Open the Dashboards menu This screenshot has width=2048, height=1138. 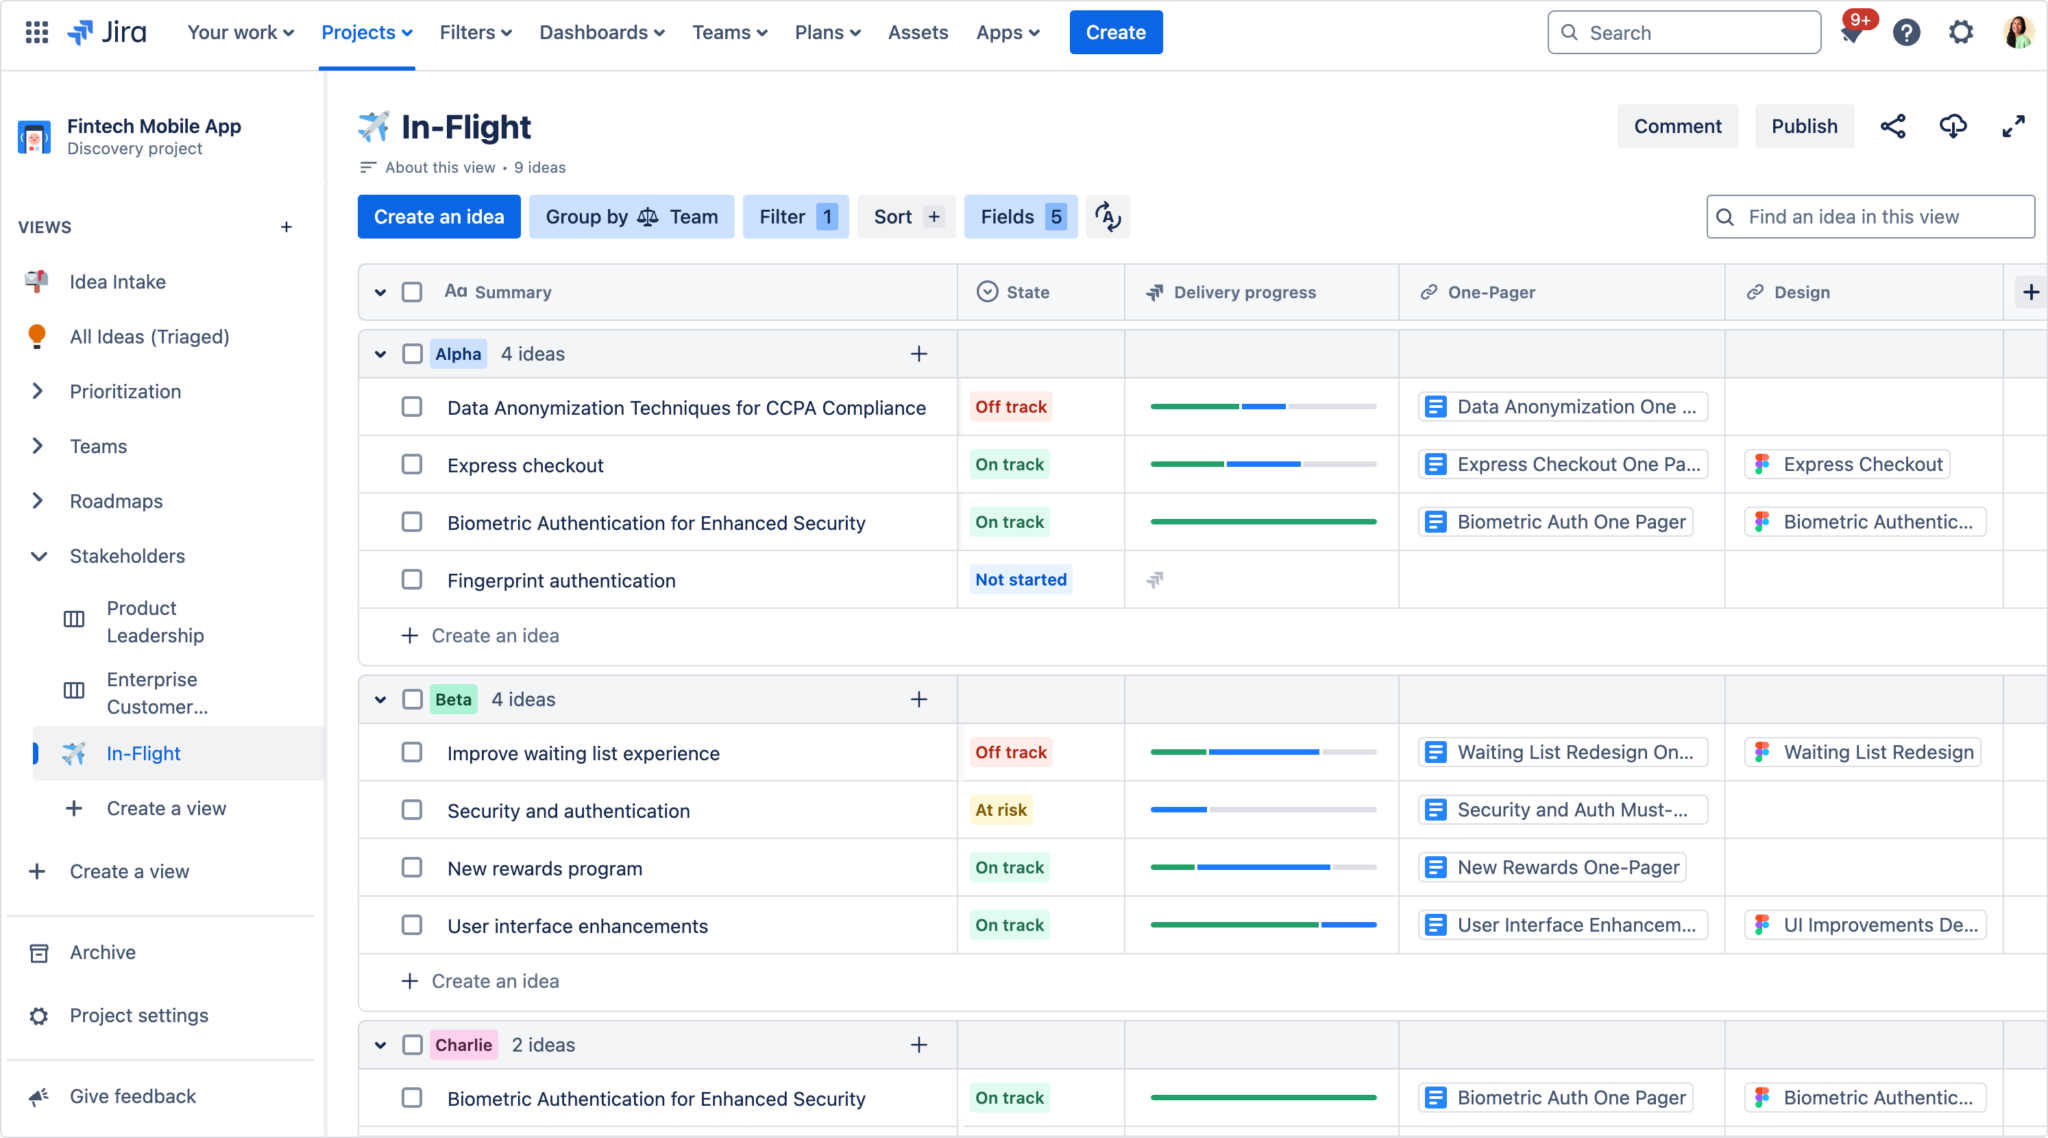coord(601,32)
